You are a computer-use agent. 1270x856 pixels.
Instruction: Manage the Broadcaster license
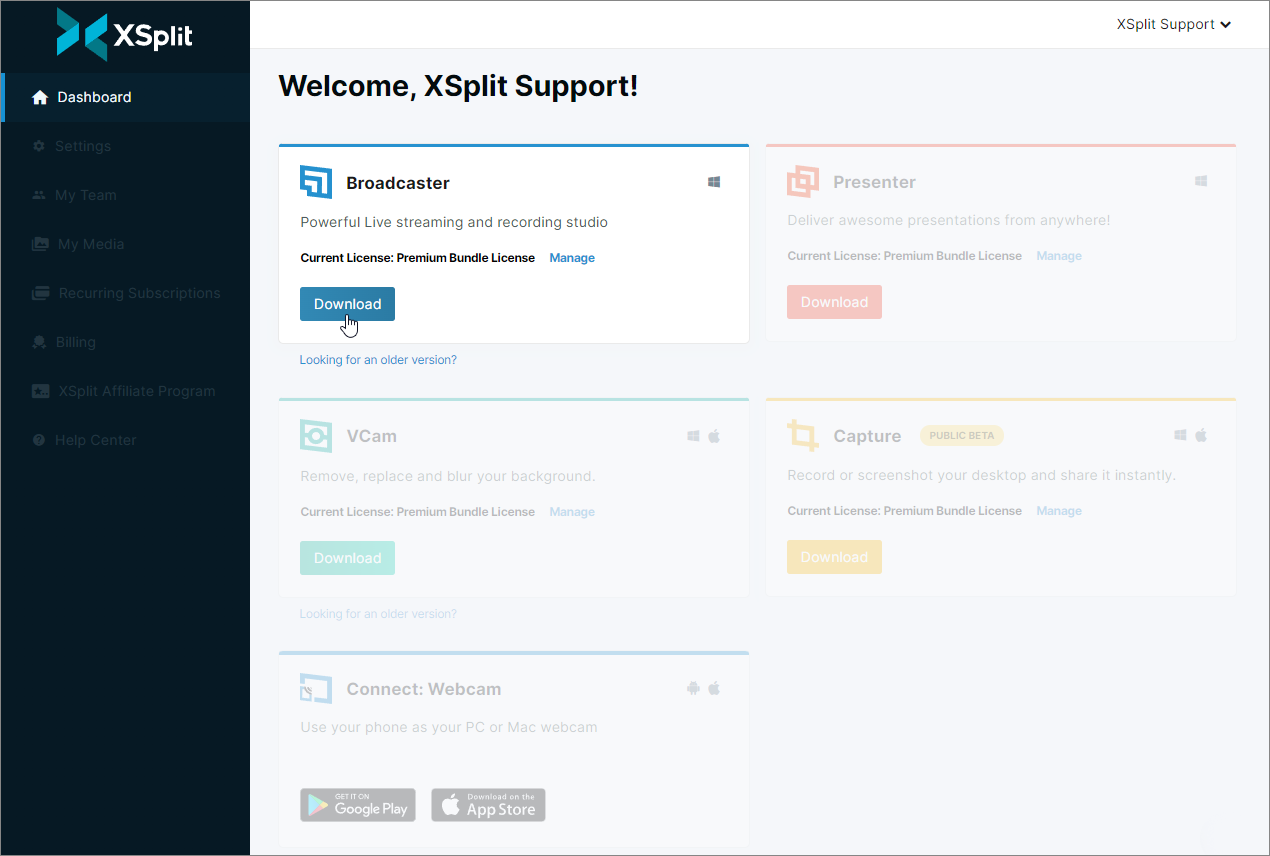pyautogui.click(x=572, y=258)
